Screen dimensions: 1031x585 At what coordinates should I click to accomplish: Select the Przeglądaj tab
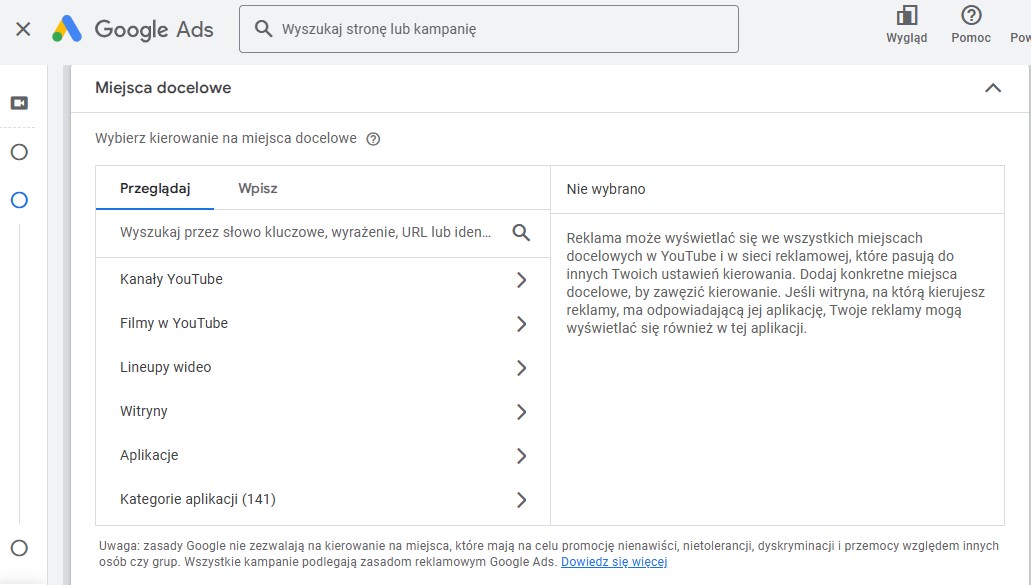[x=155, y=188]
